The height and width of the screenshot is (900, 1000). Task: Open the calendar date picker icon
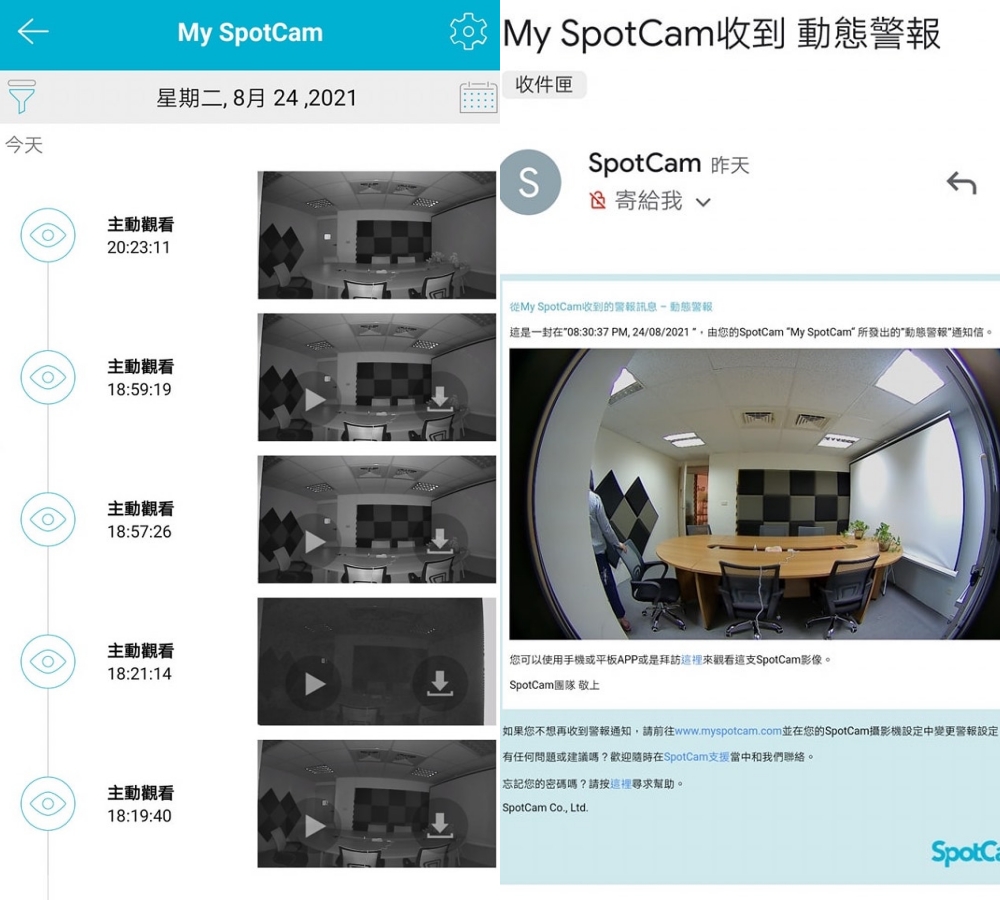click(x=478, y=97)
